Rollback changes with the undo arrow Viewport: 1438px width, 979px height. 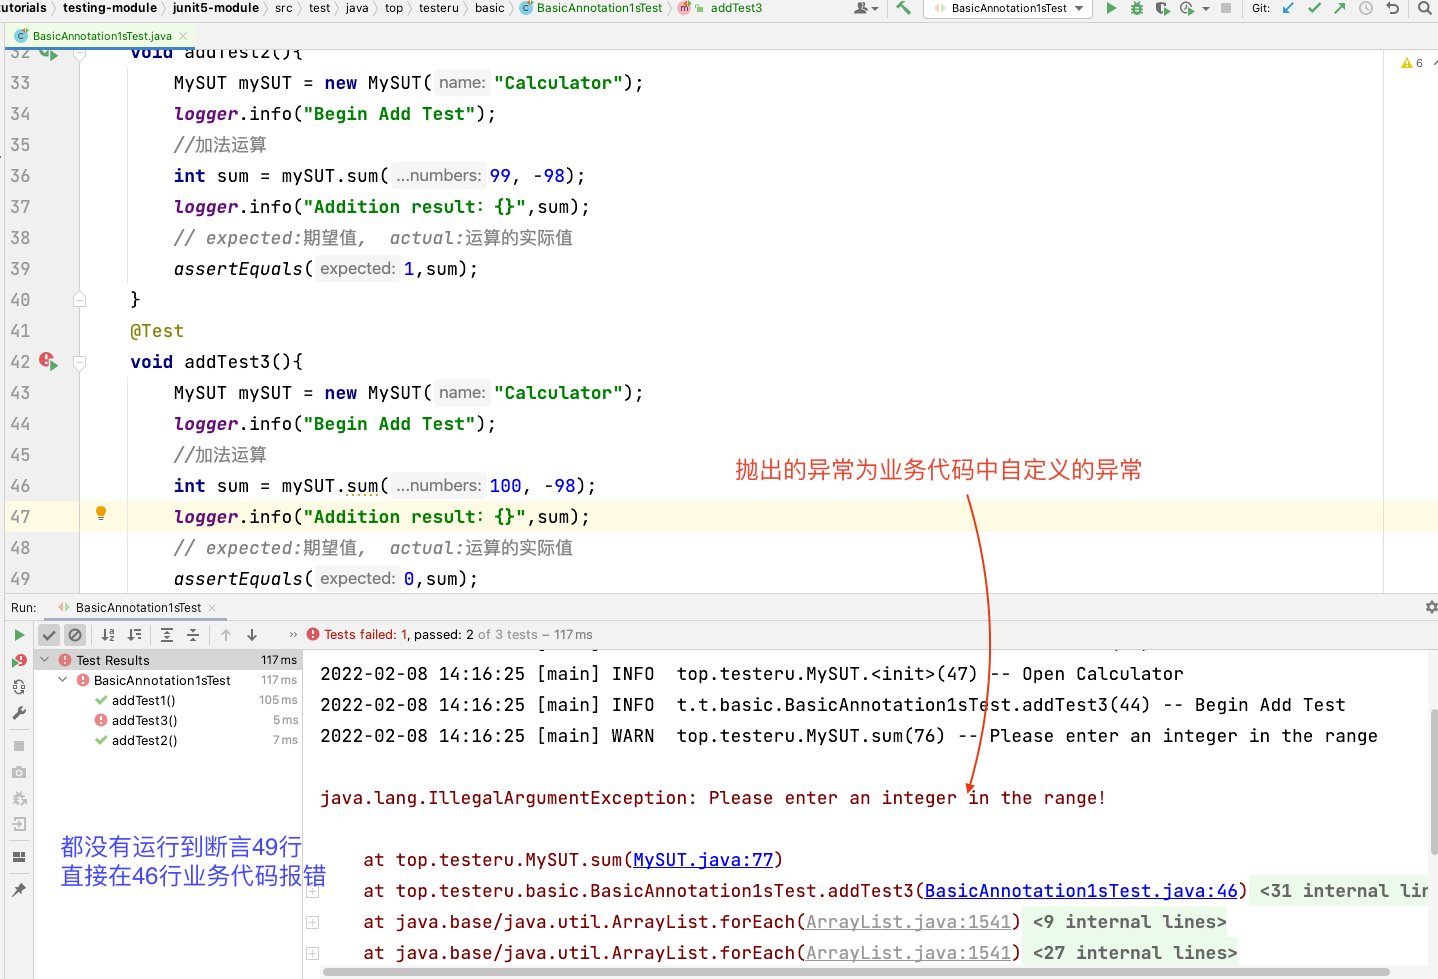[1392, 8]
